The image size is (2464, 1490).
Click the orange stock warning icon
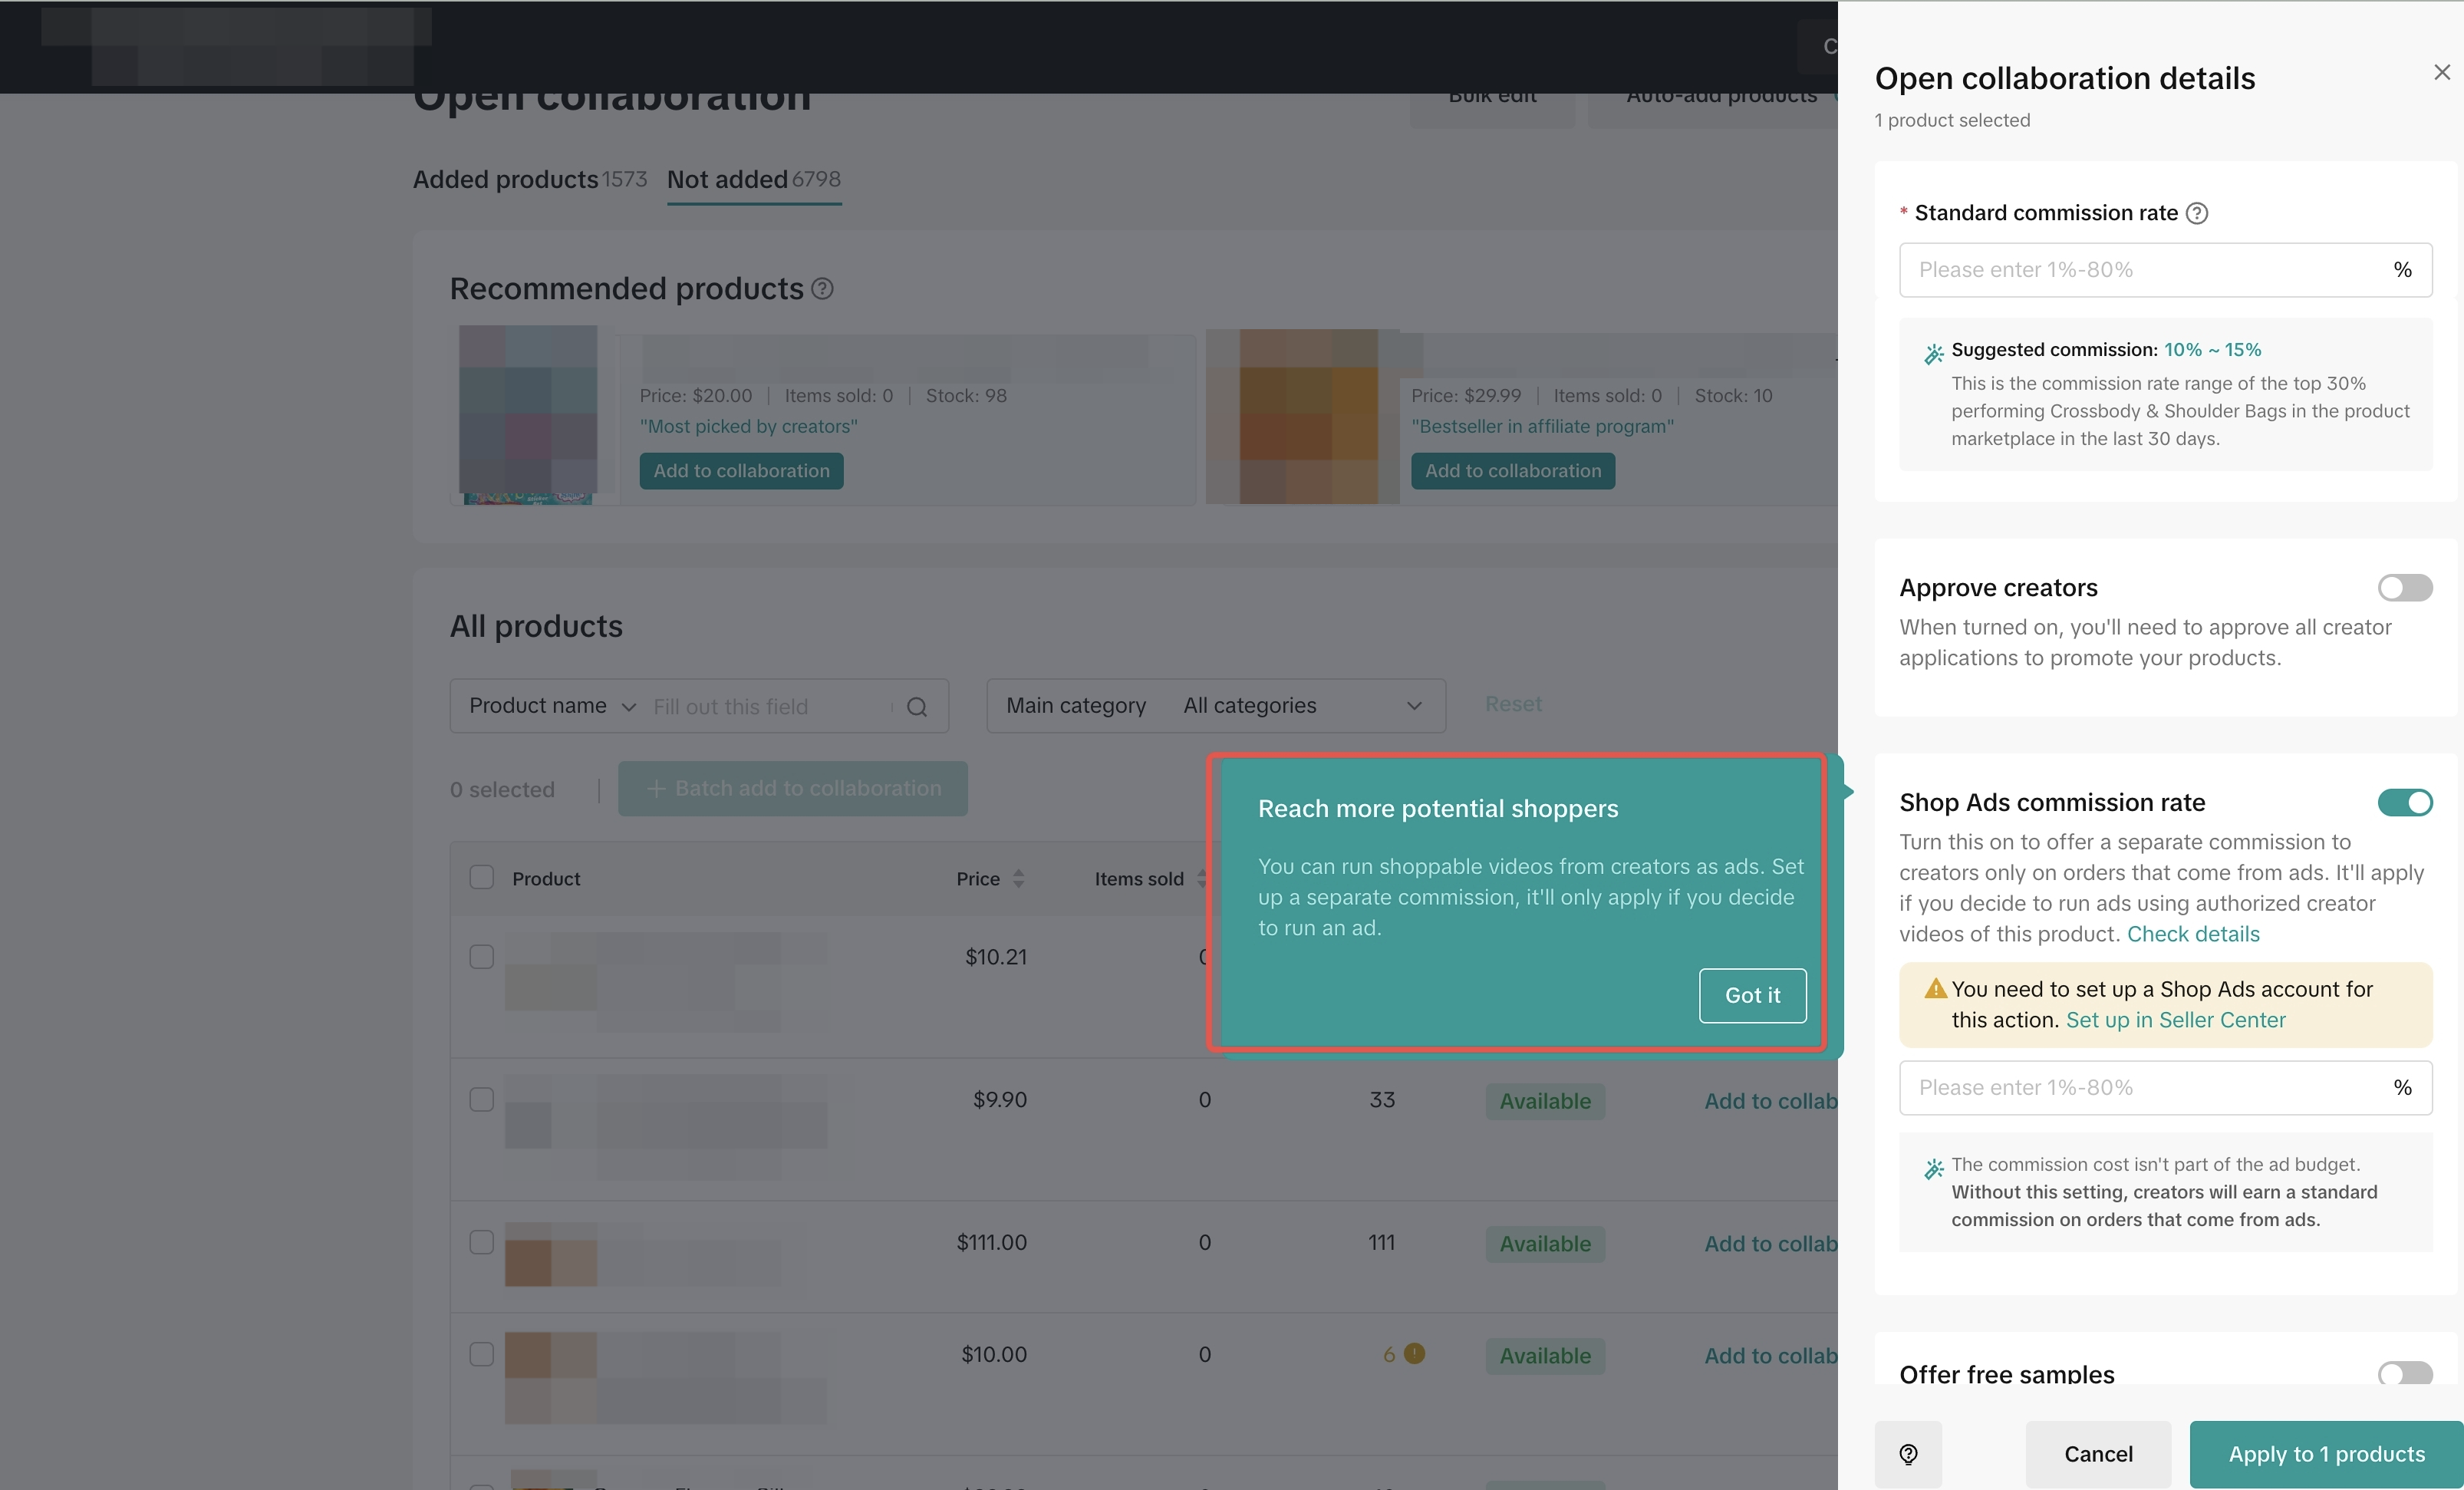coord(1414,1354)
